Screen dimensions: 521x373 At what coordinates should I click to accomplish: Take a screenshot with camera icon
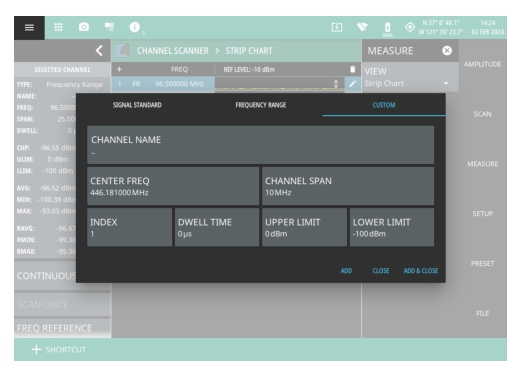[84, 27]
